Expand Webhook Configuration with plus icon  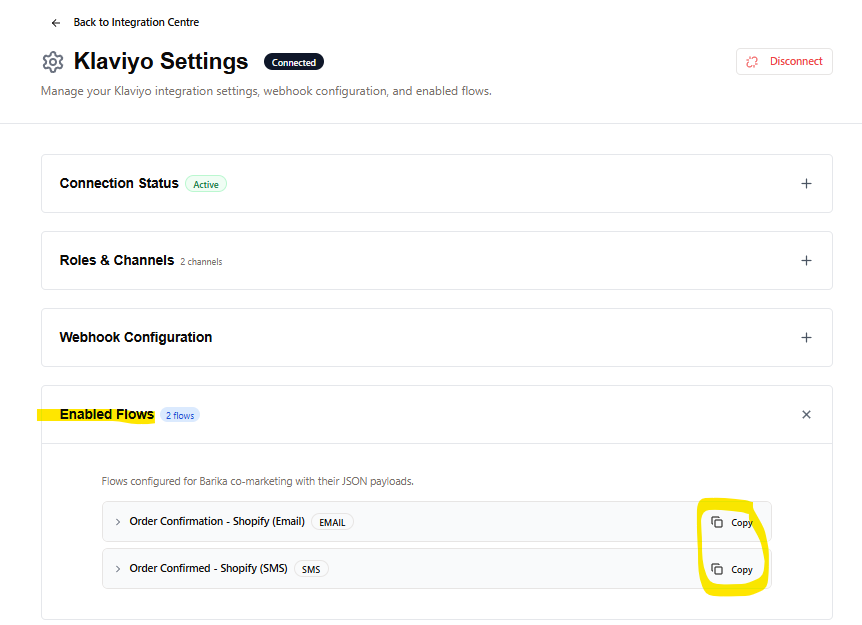point(806,338)
